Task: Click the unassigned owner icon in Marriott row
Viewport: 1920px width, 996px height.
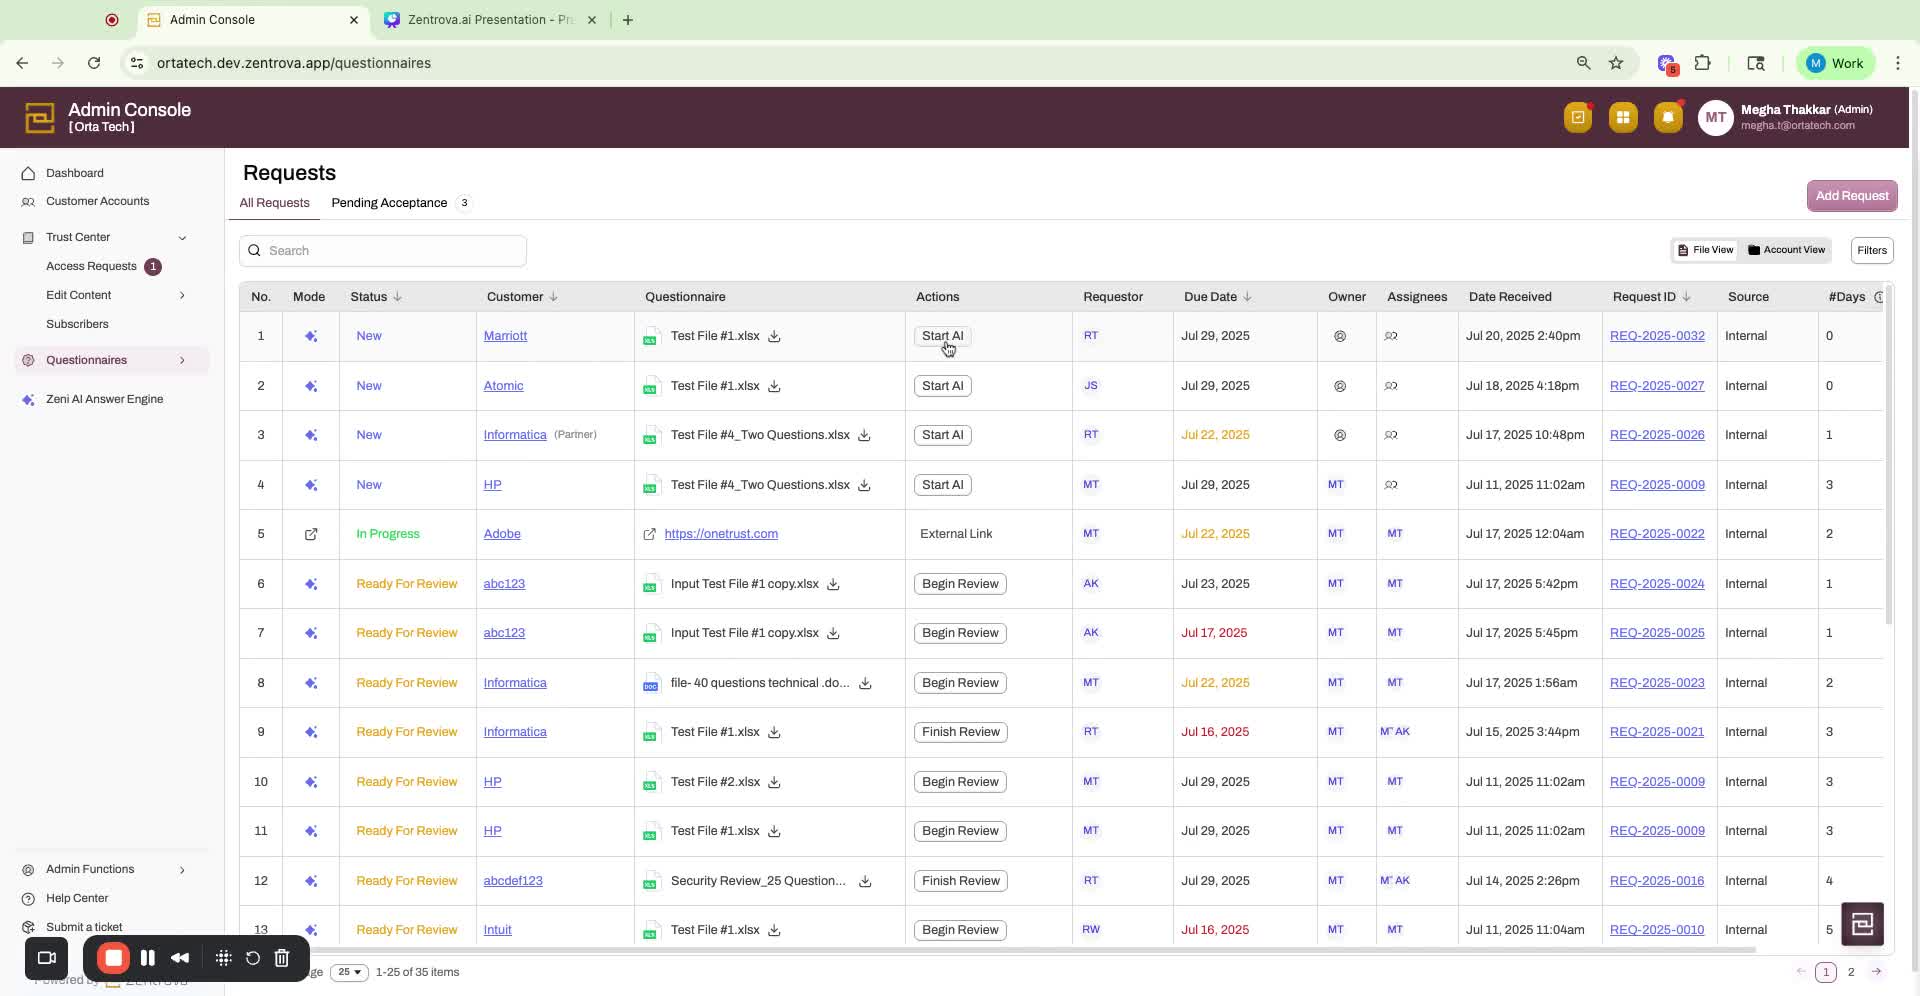Action: coord(1340,336)
